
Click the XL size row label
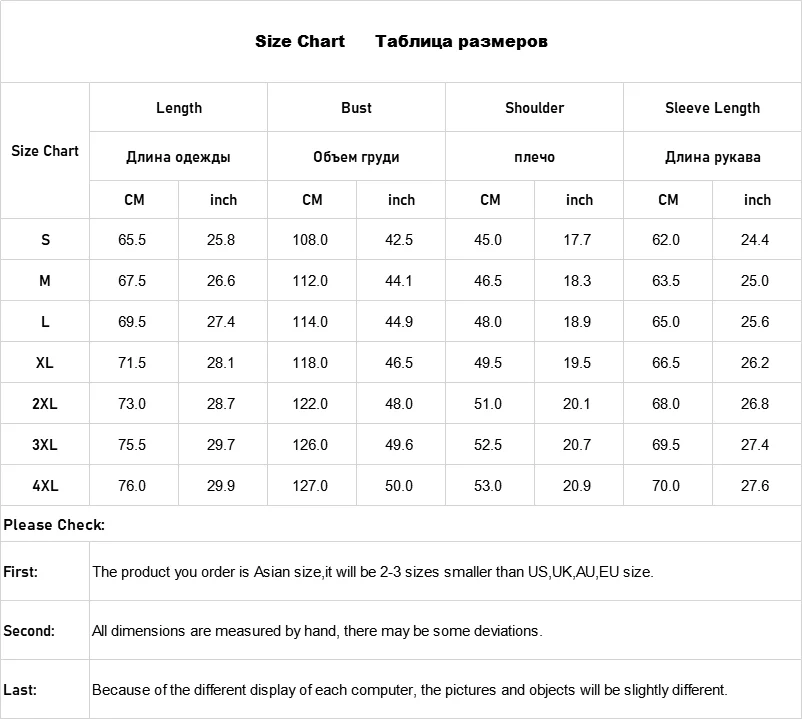pos(45,363)
